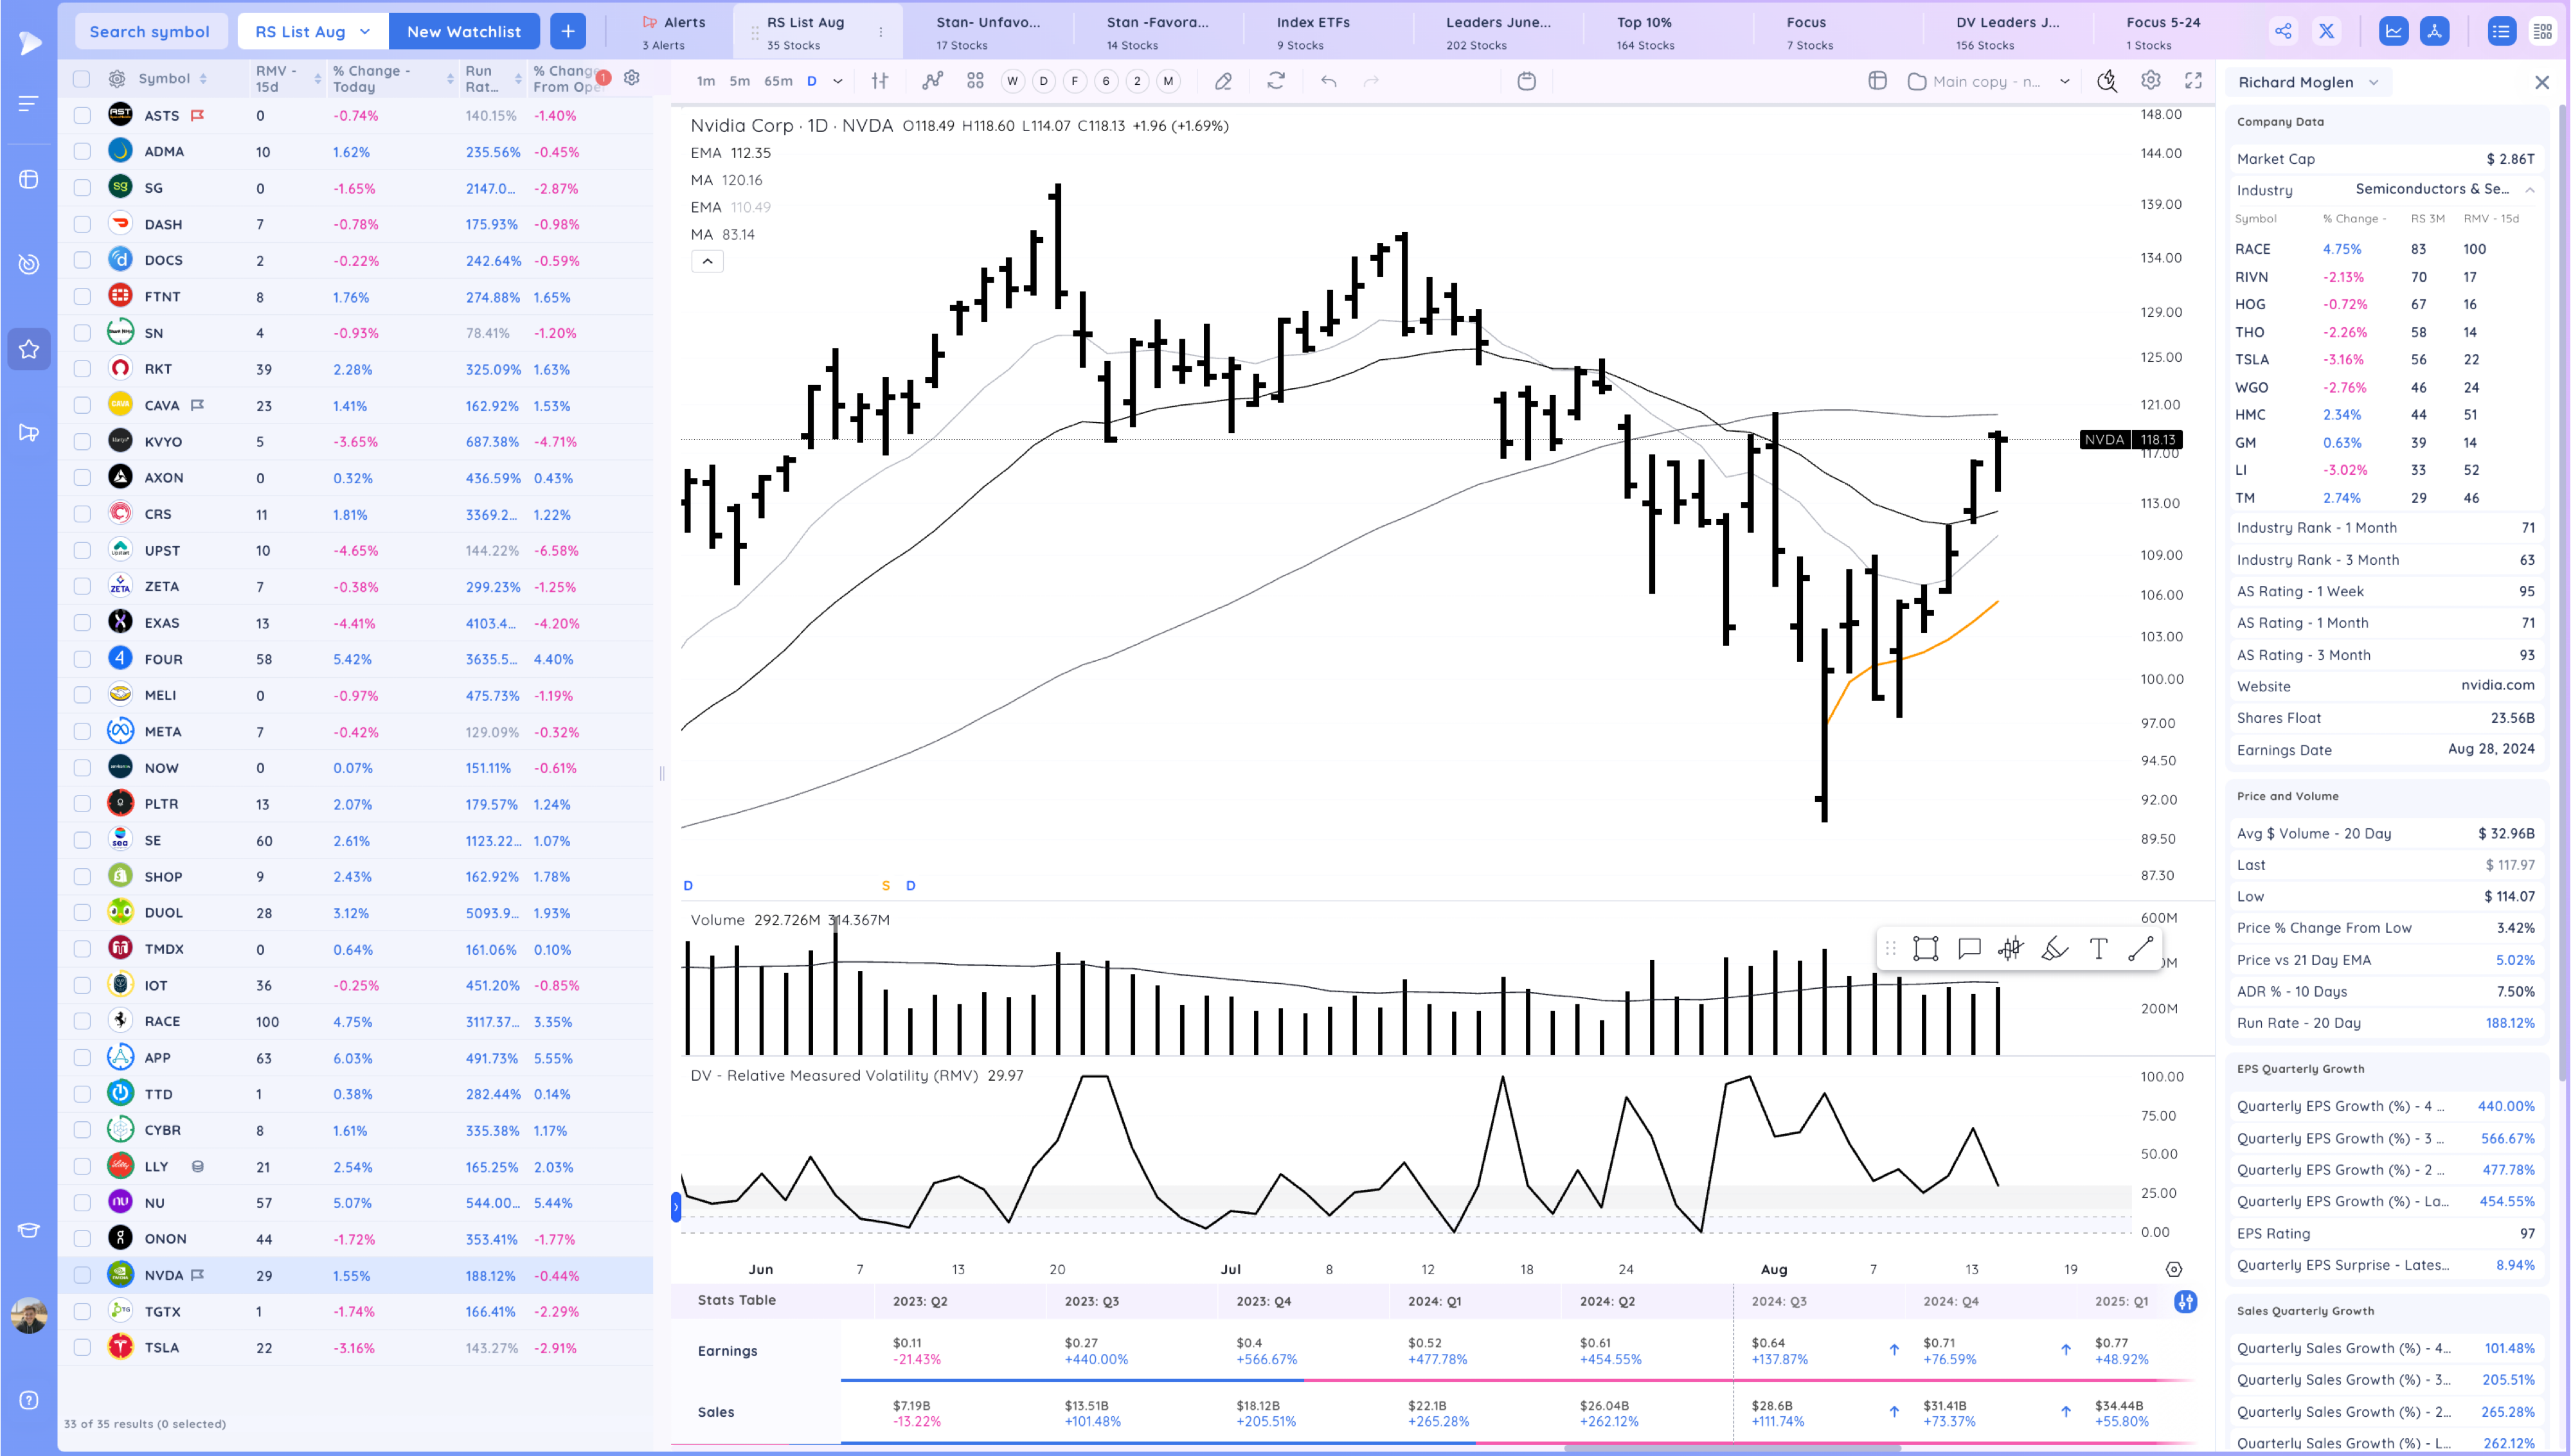Switch to the Index ETFs watchlist tab
The image size is (2571, 1456).
click(x=1312, y=32)
